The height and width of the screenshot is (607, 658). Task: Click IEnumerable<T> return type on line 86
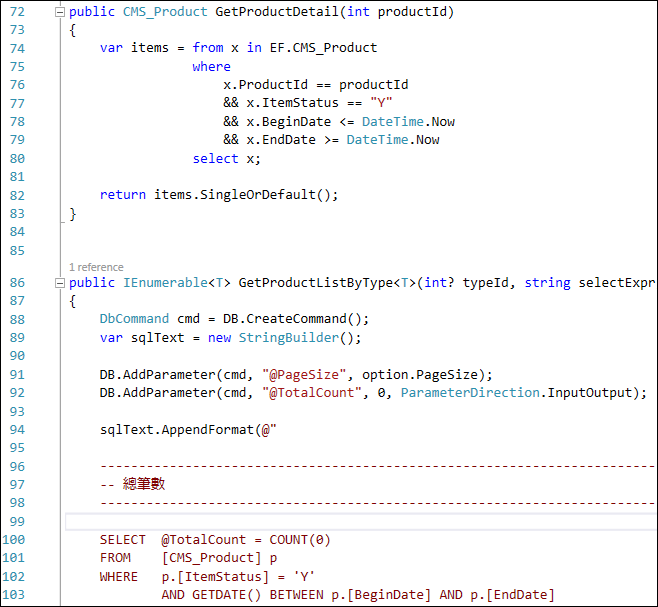177,283
